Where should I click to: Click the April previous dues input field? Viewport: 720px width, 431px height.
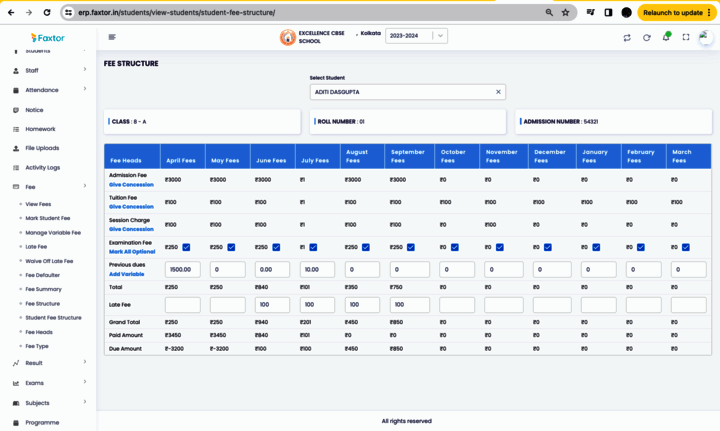pos(182,270)
